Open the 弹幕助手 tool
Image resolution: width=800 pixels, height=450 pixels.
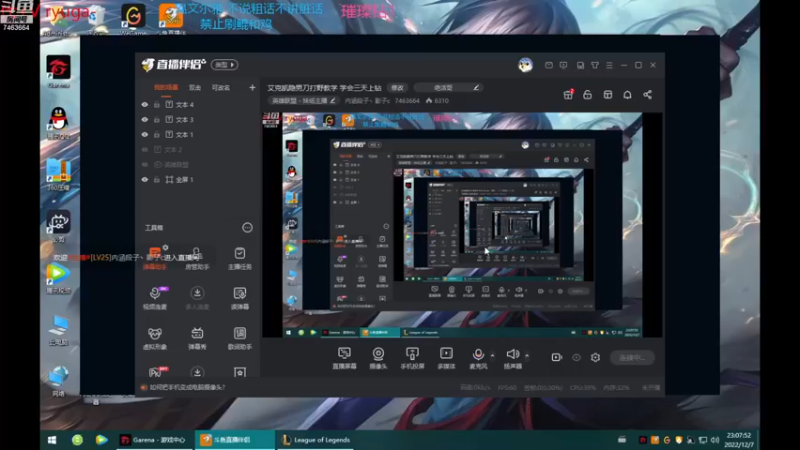click(x=155, y=258)
